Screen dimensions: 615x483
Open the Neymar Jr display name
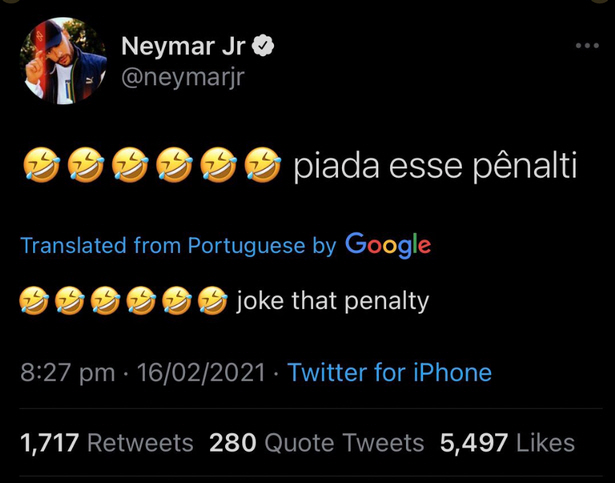183,46
